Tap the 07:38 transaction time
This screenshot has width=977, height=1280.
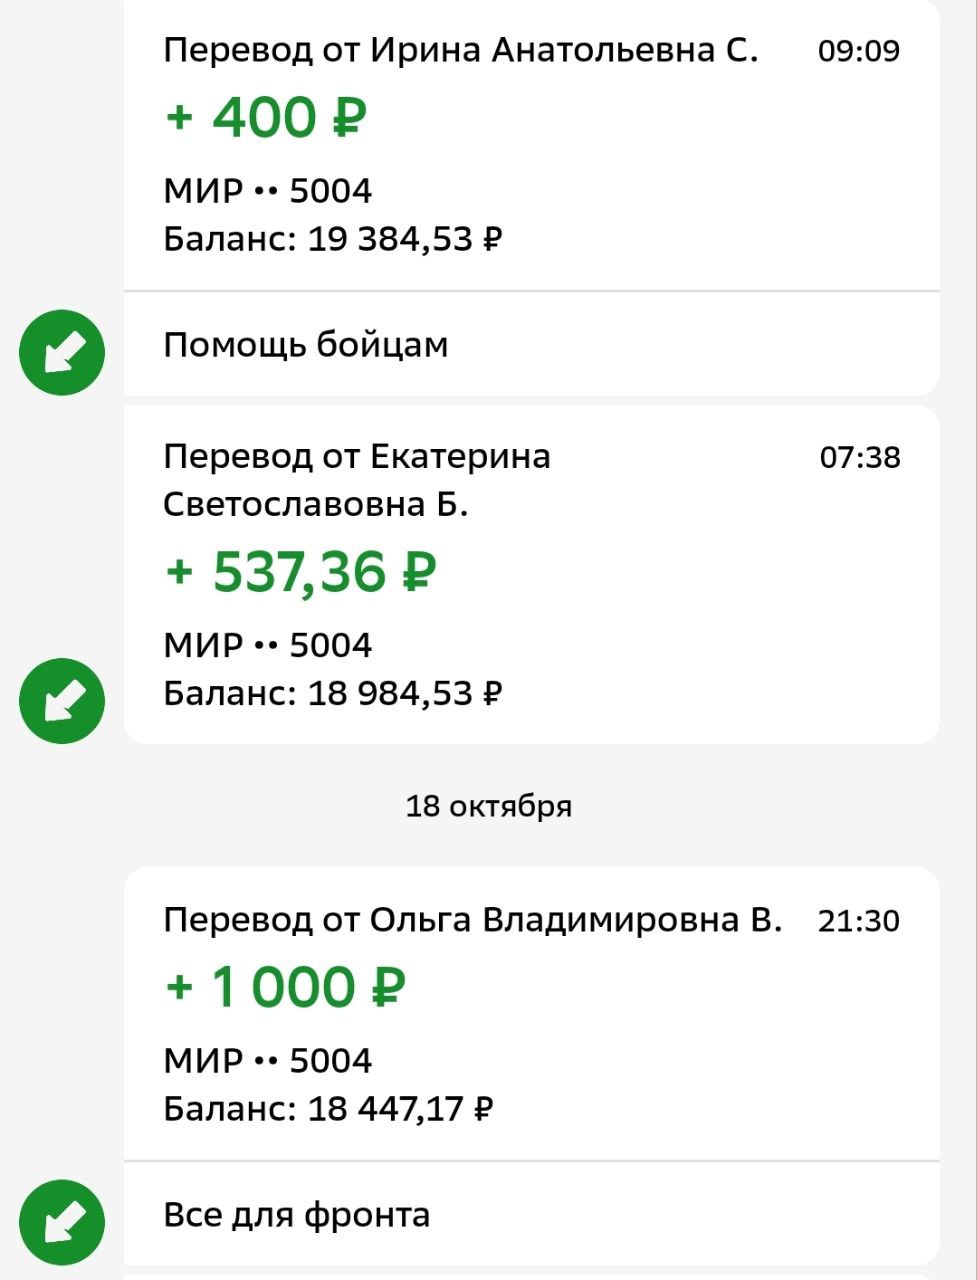(x=859, y=458)
